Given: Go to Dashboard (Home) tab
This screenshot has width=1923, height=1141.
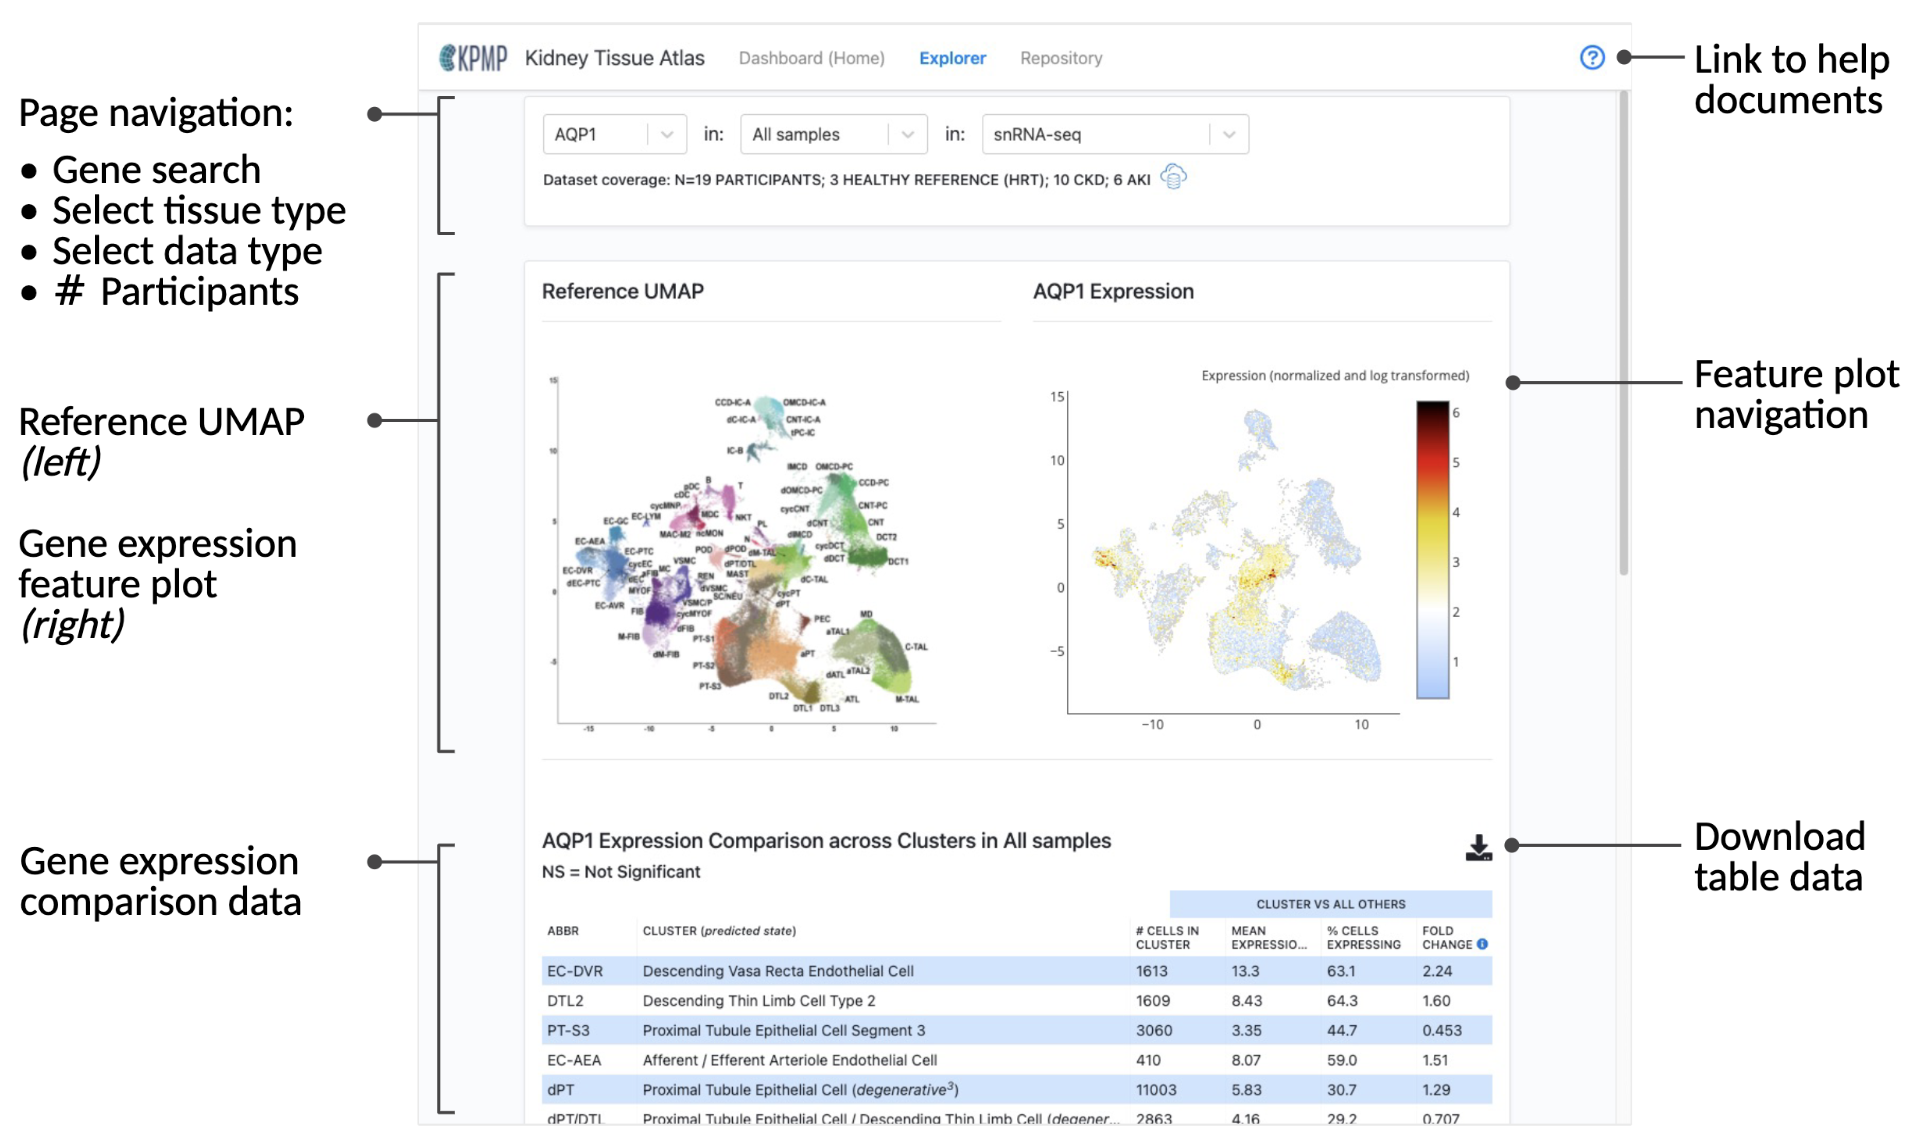Looking at the screenshot, I should click(811, 58).
